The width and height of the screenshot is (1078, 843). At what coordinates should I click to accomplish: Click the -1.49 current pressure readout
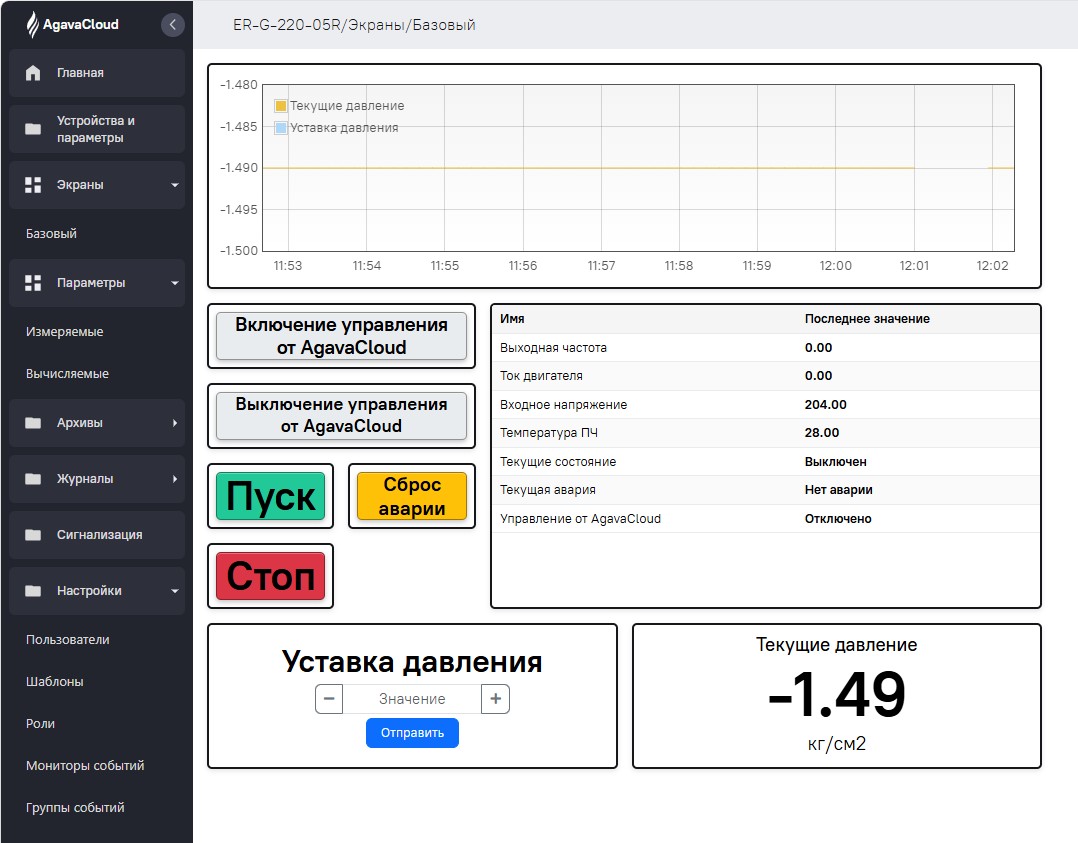pyautogui.click(x=837, y=694)
